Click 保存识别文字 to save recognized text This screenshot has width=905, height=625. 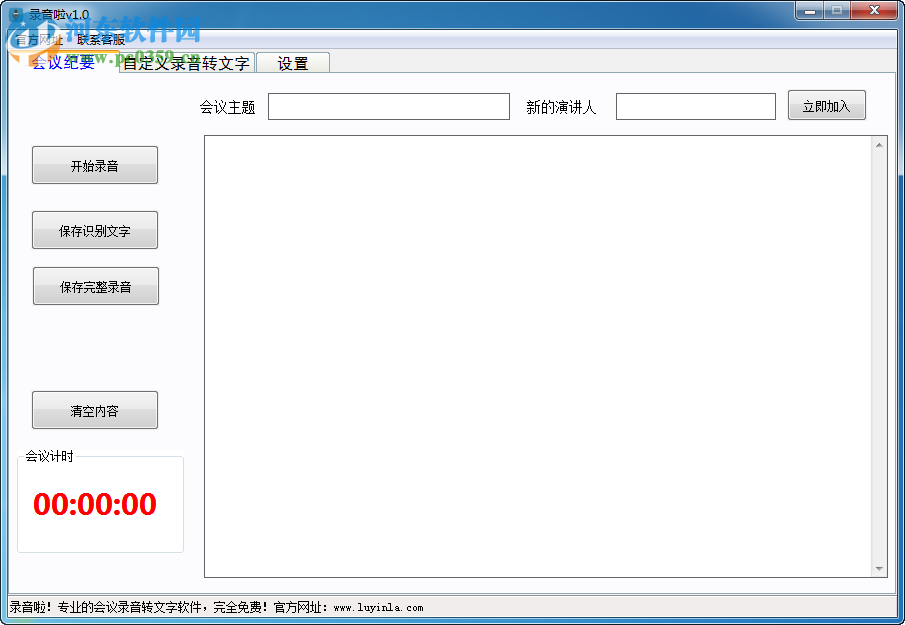click(x=94, y=230)
